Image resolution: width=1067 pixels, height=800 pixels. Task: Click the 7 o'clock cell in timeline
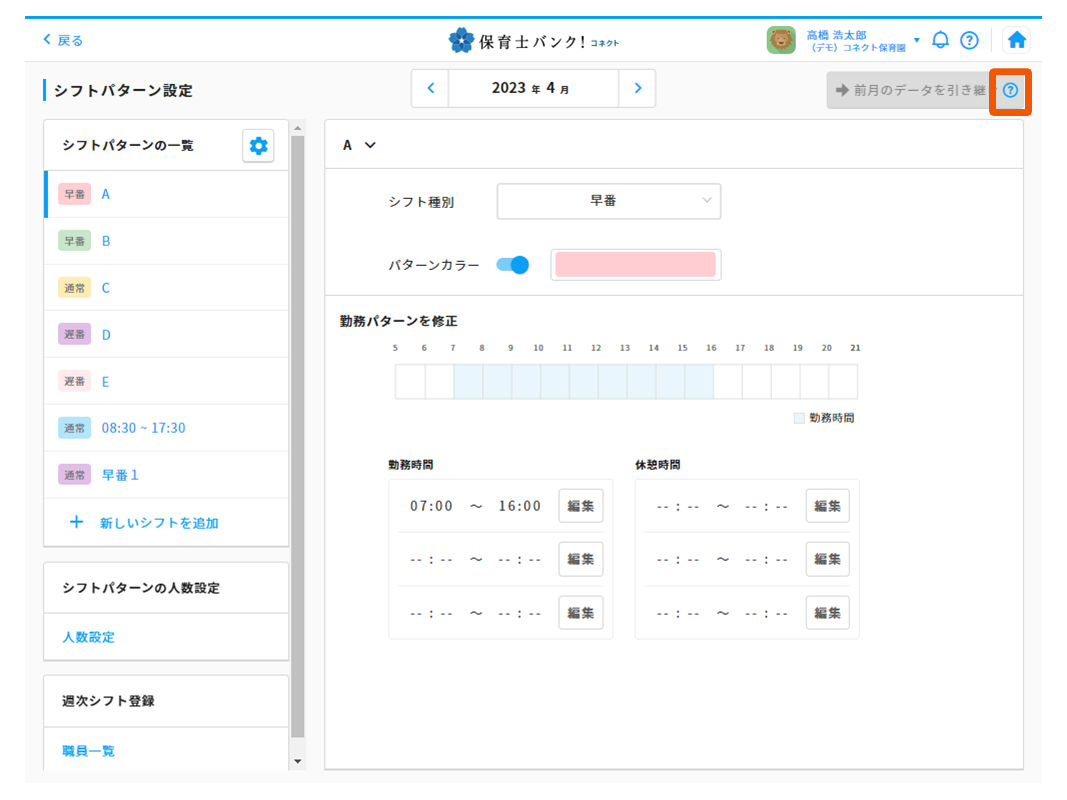click(468, 382)
